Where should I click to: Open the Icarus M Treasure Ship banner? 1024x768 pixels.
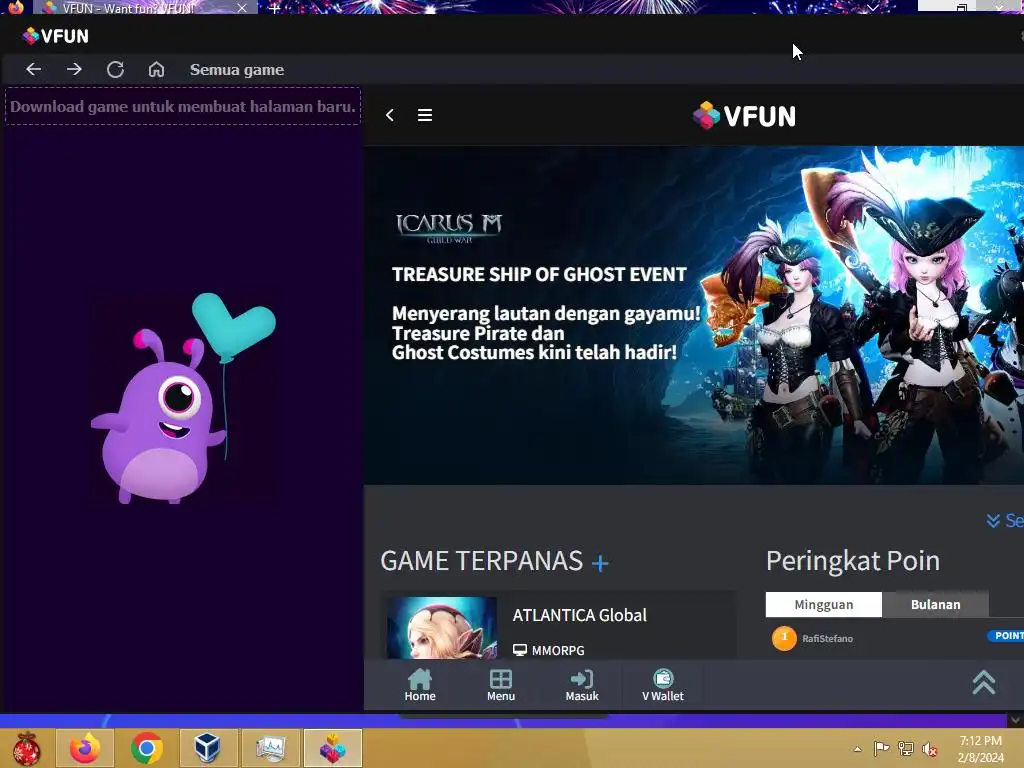(x=694, y=315)
